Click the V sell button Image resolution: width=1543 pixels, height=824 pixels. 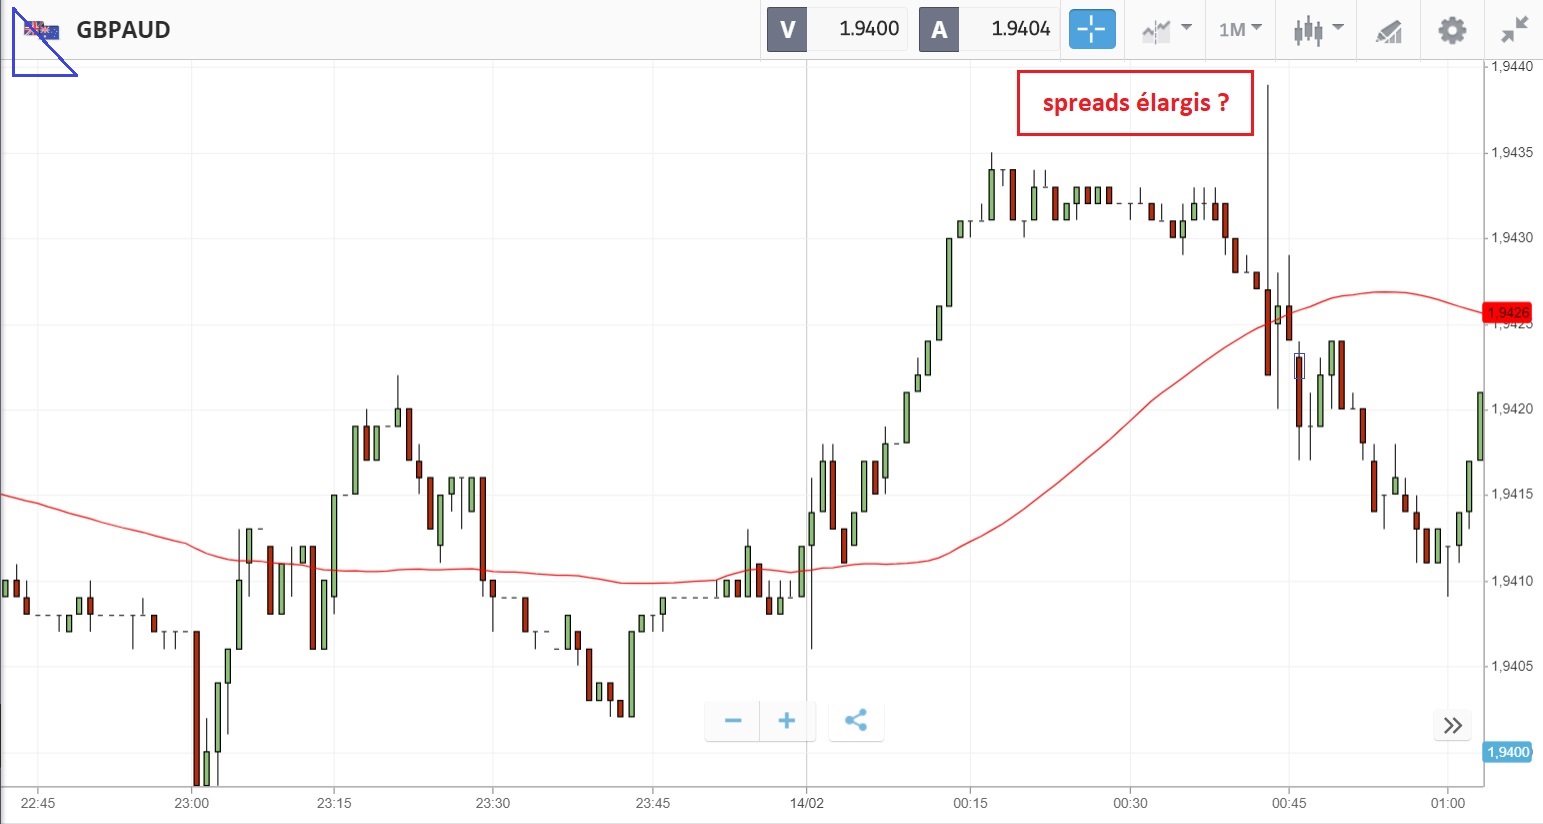(x=786, y=29)
